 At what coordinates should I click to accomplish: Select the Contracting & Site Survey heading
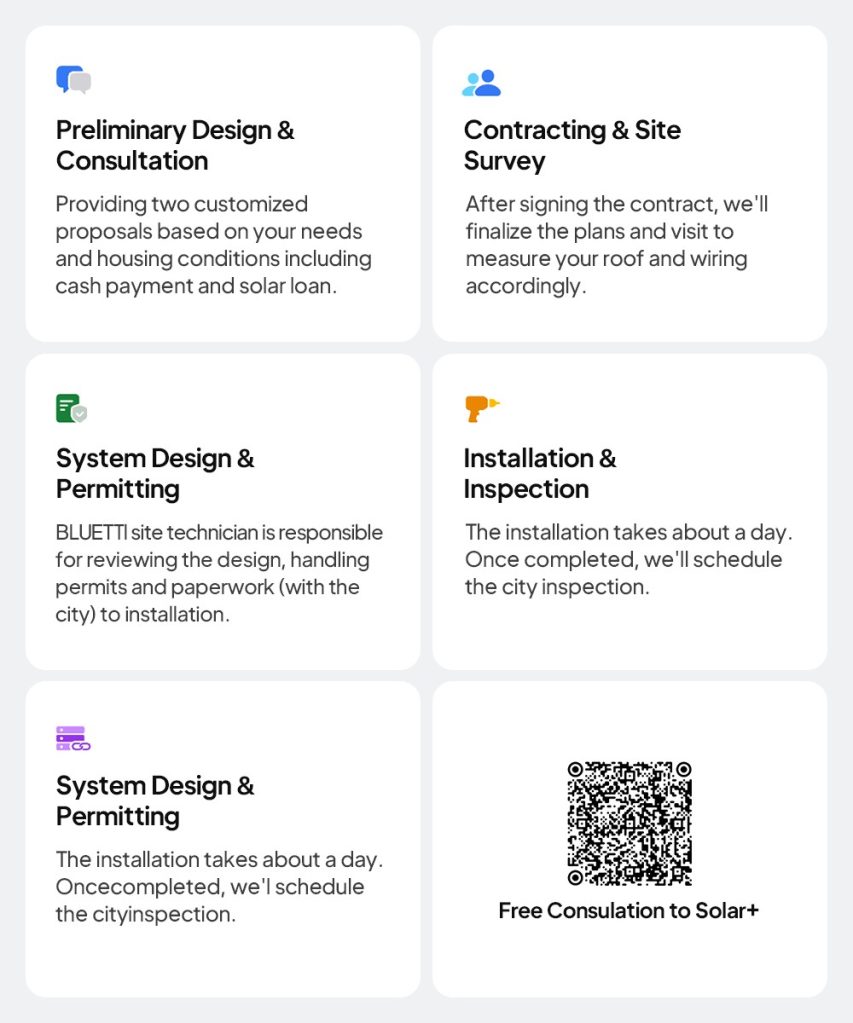pos(571,146)
